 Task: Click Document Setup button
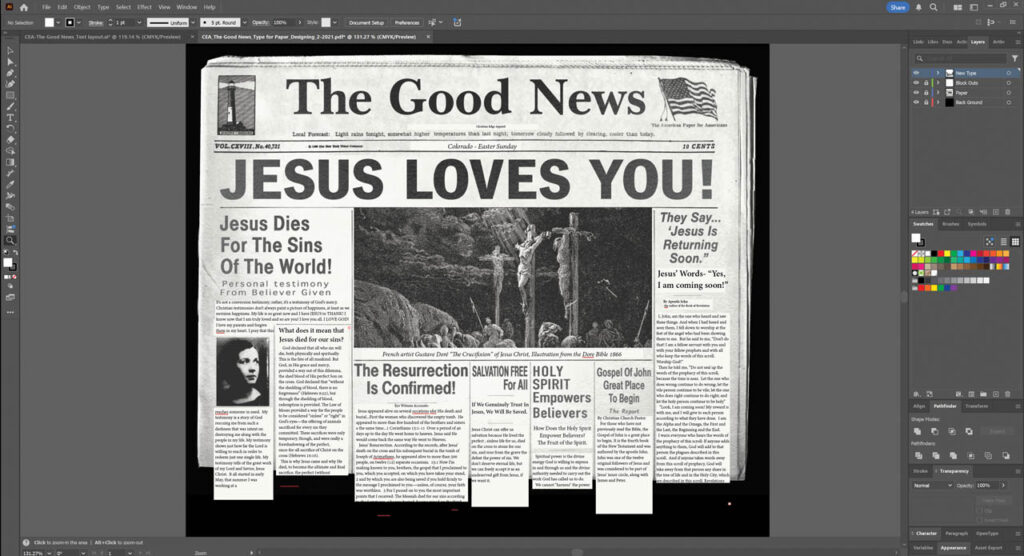pyautogui.click(x=366, y=22)
